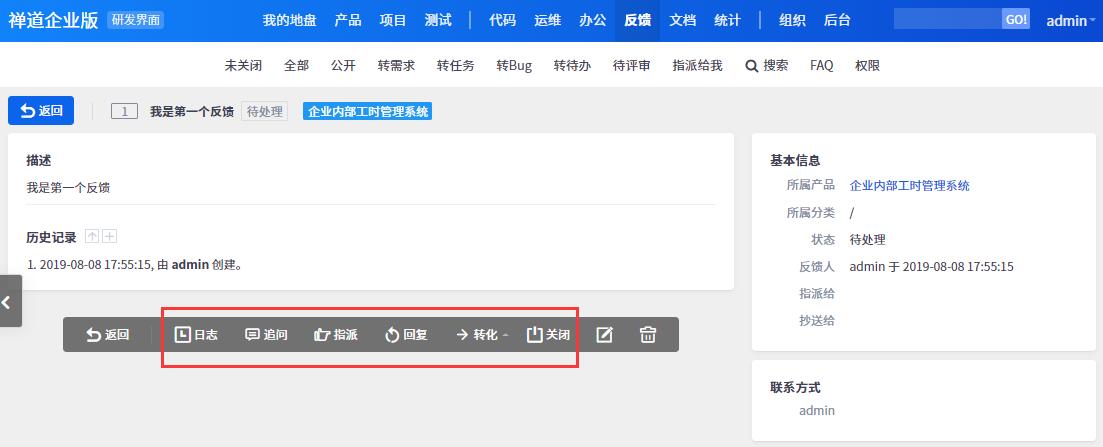
Task: Open the 权限 tab
Action: coord(867,65)
